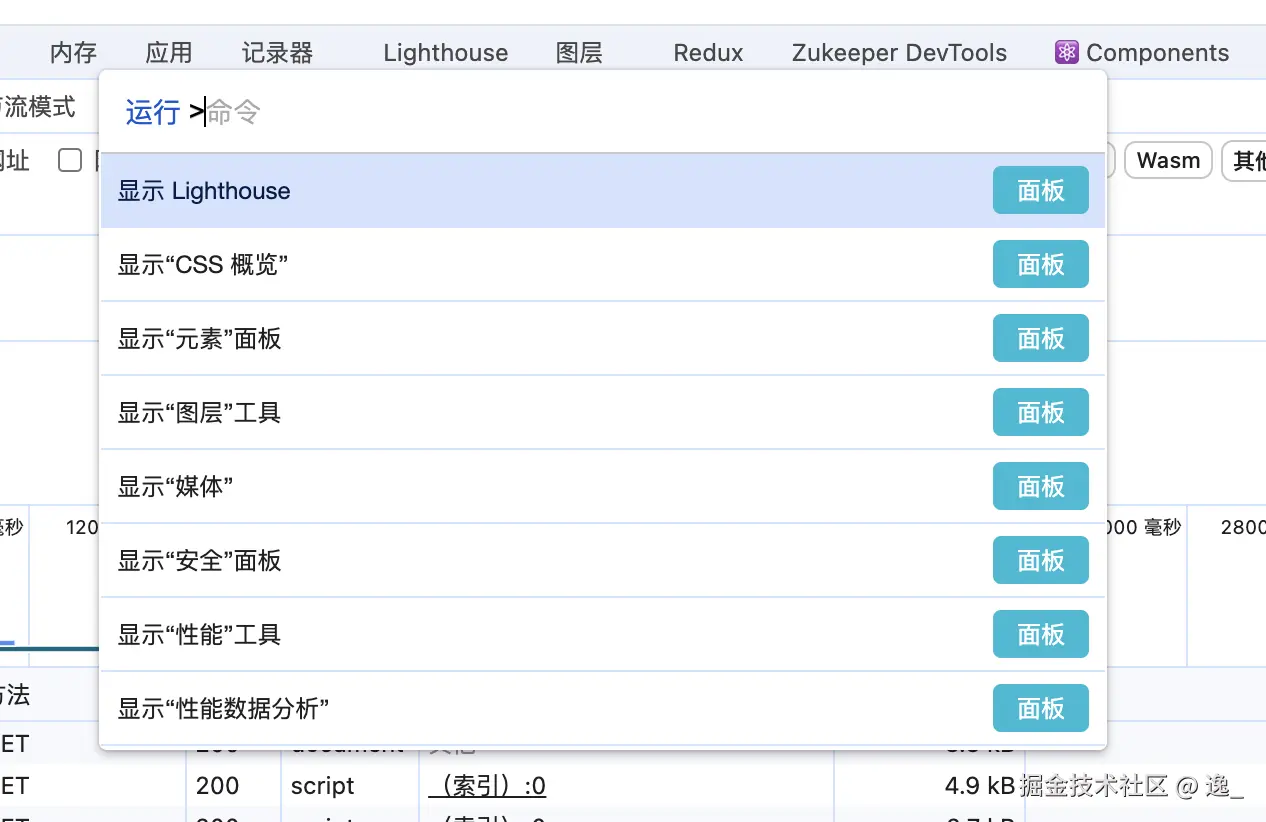Toggle the checkbox beside the filter field
1266x822 pixels.
(70, 160)
